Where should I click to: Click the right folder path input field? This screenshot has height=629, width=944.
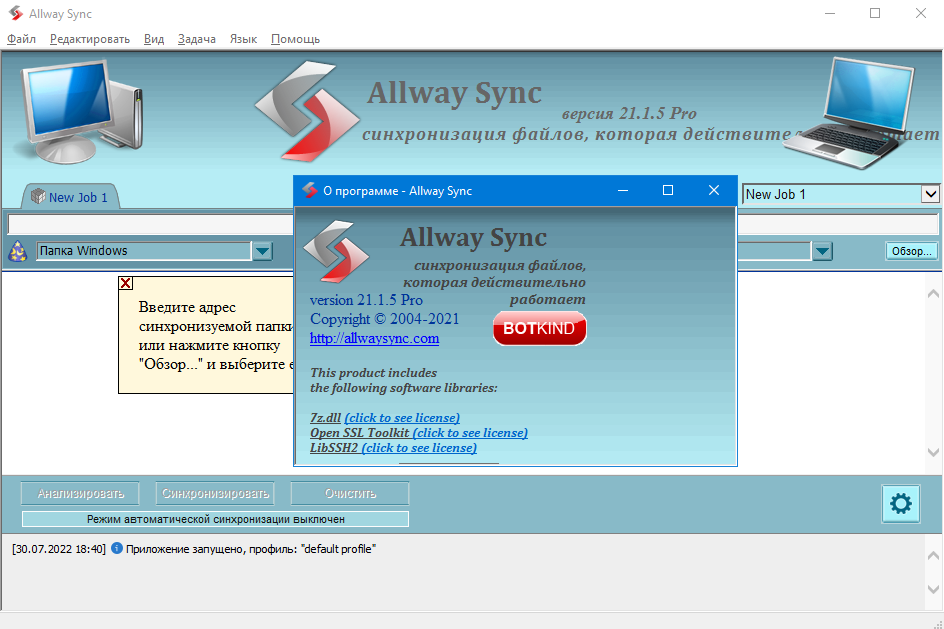(838, 224)
